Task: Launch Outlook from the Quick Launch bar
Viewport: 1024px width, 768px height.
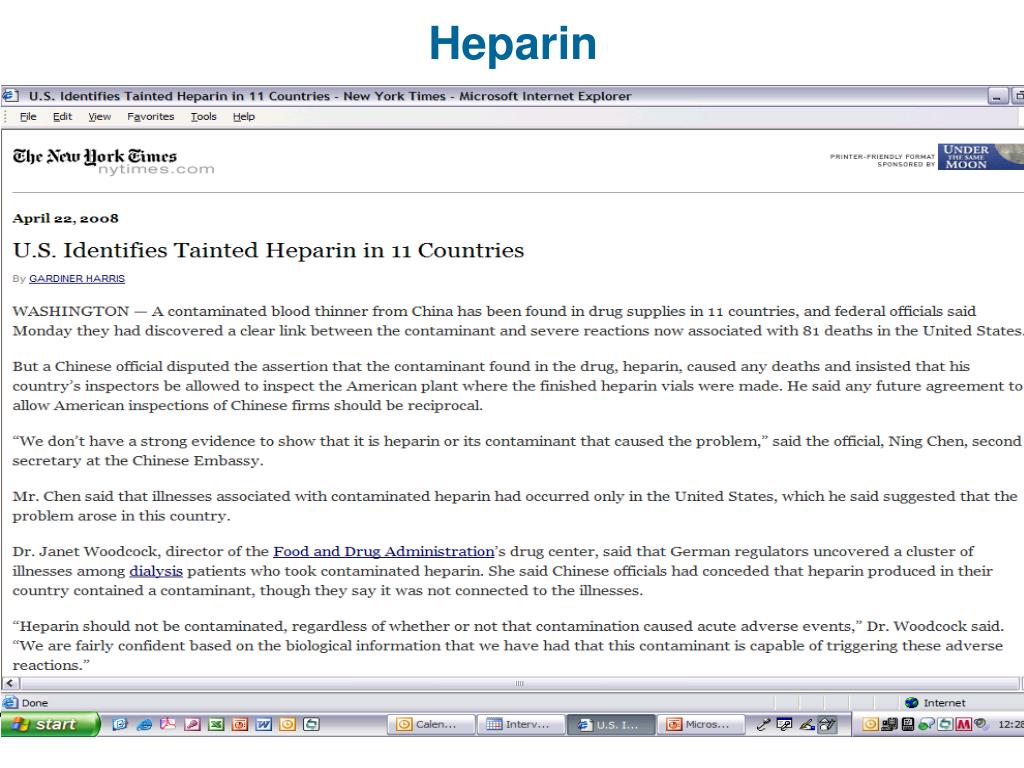Action: pyautogui.click(x=120, y=724)
